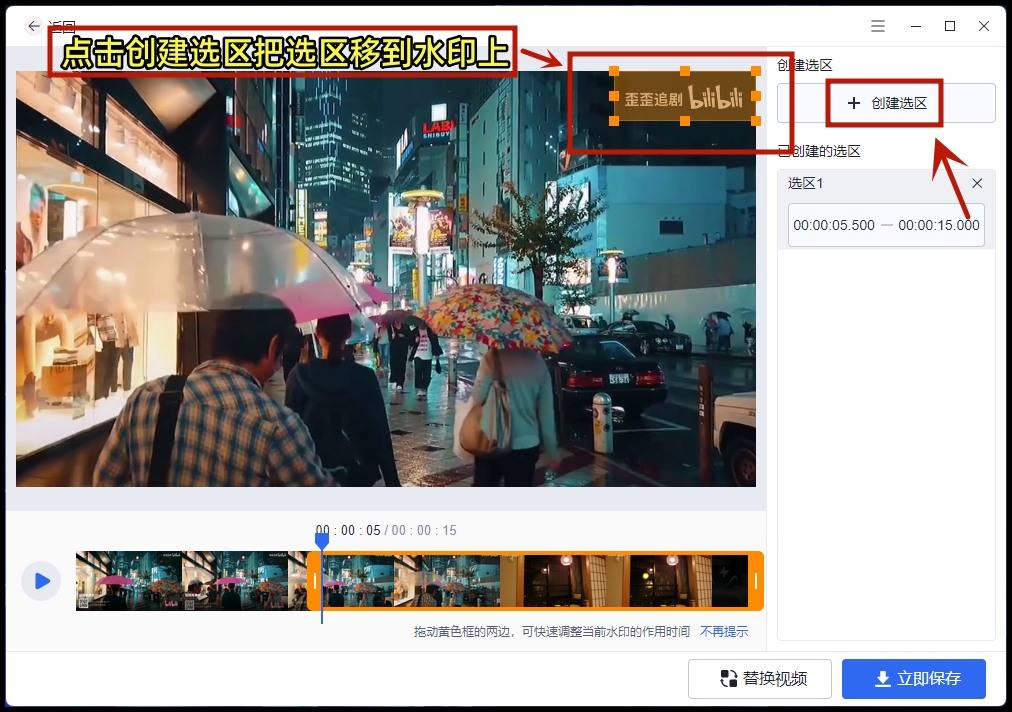Remove 选区1 with its X icon
The height and width of the screenshot is (712, 1012).
tap(977, 183)
